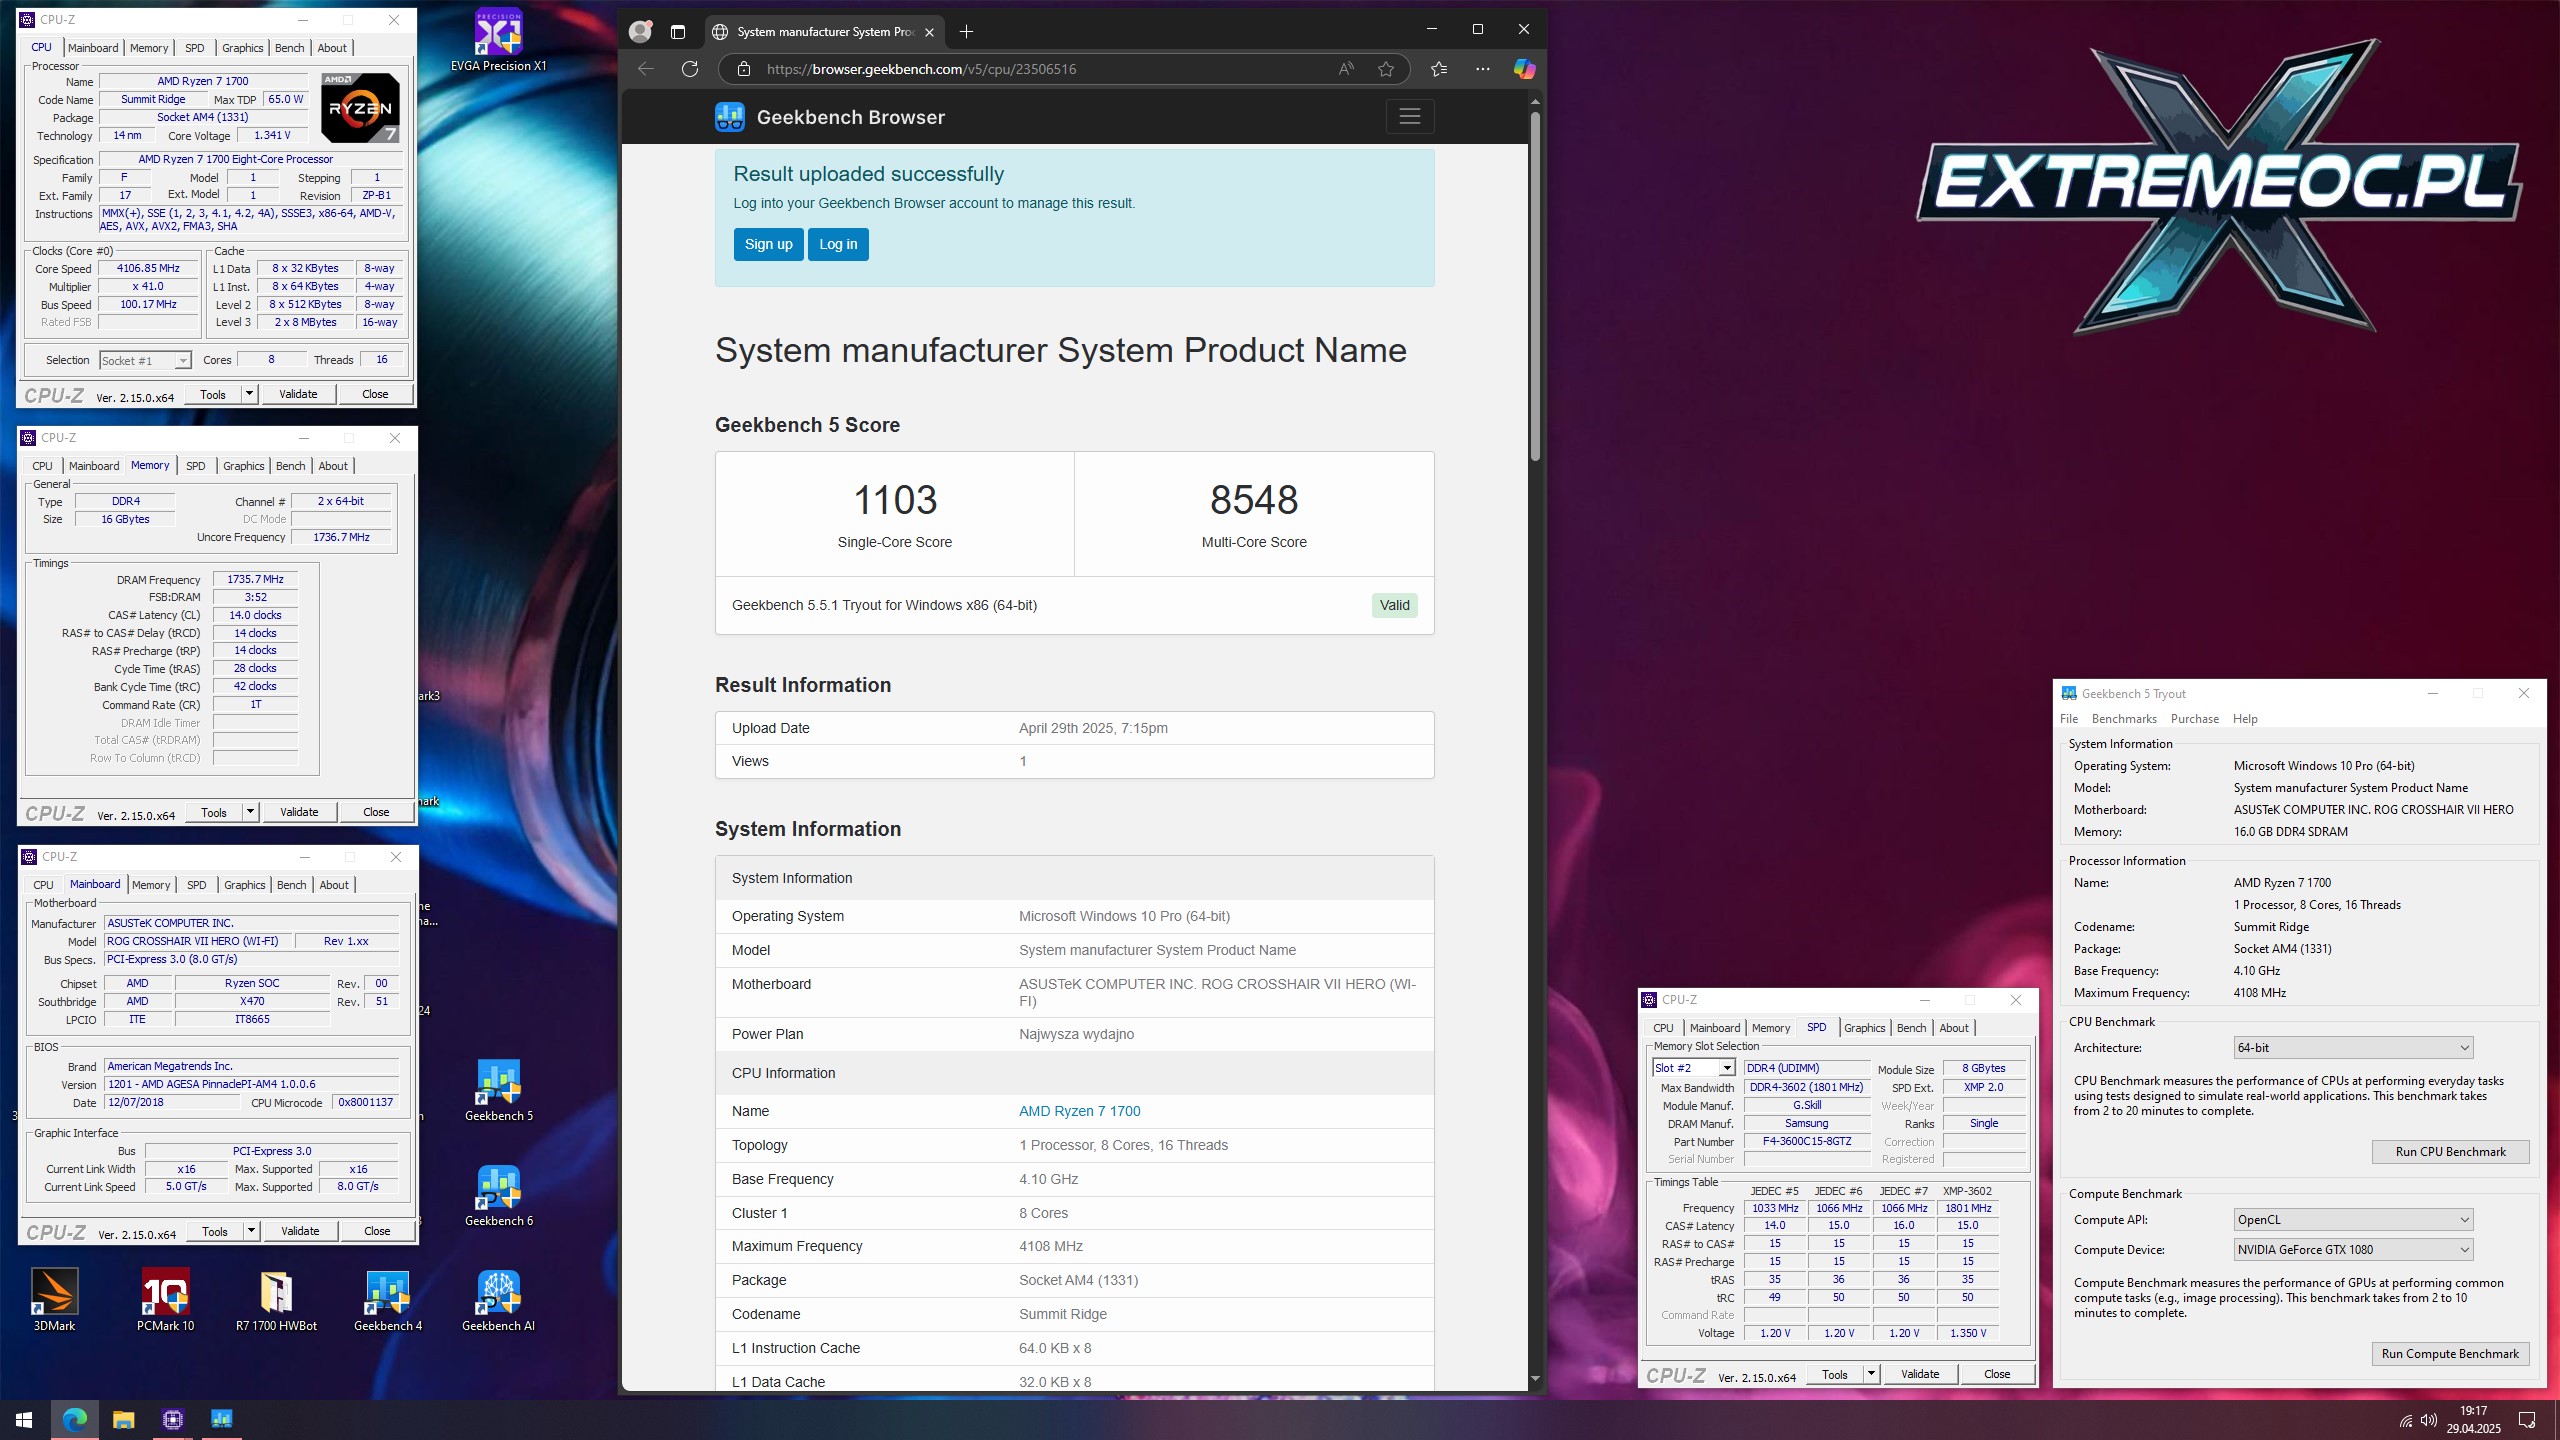Screen dimensions: 2560x1440
Task: Click Validate in CPU-Z Memory window
Action: (299, 812)
